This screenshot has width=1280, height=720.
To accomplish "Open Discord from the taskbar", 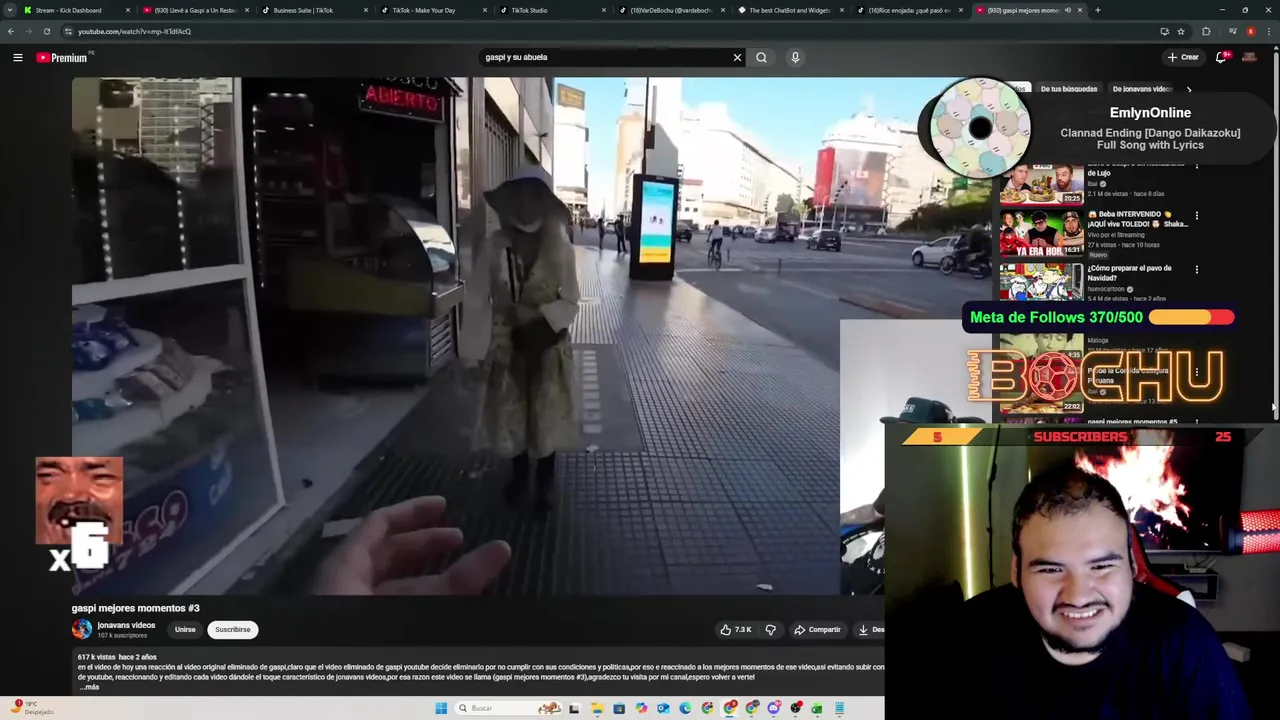I will 773,708.
